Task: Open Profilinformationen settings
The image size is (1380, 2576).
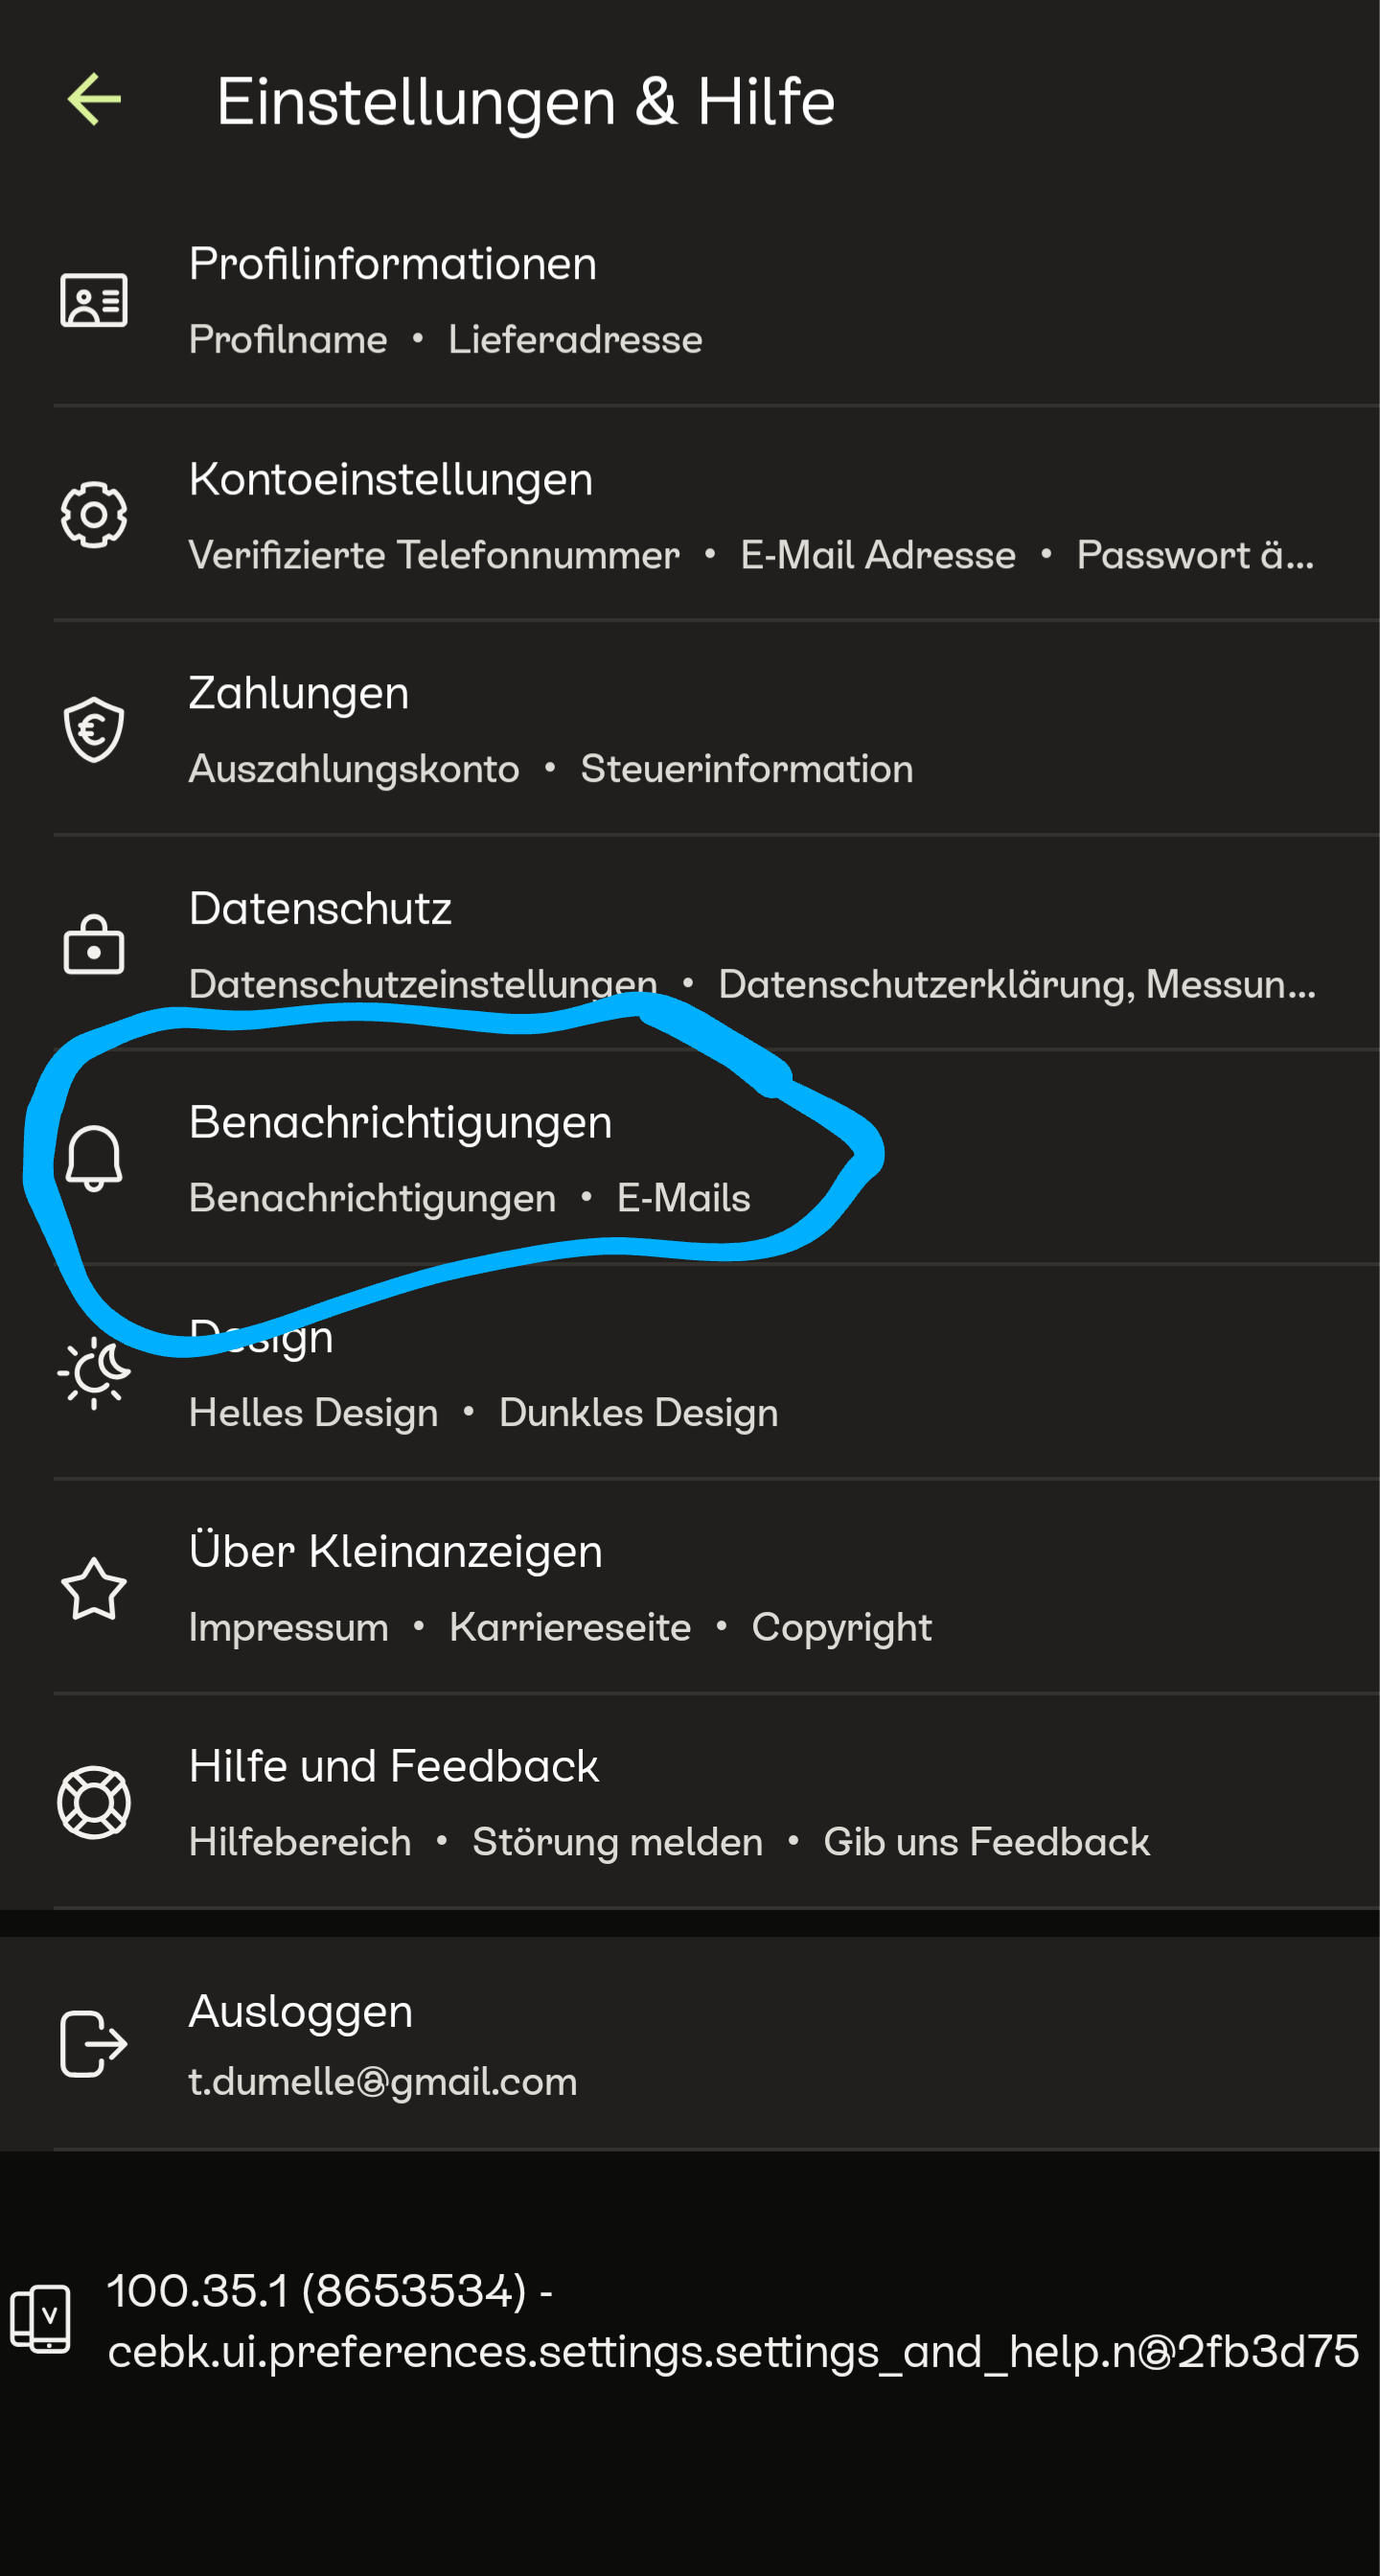Action: point(392,264)
